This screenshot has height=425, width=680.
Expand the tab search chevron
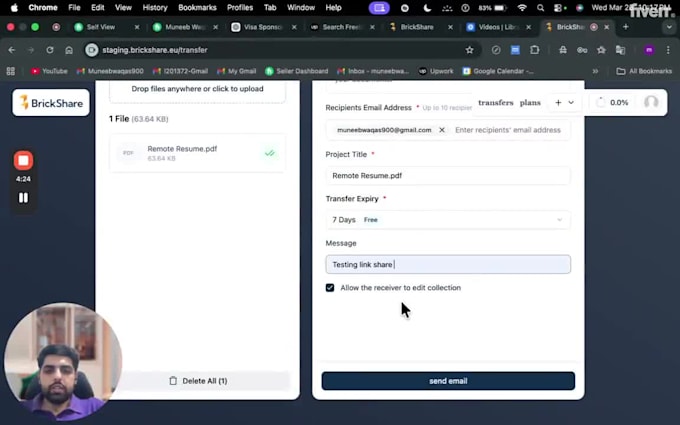coord(669,27)
